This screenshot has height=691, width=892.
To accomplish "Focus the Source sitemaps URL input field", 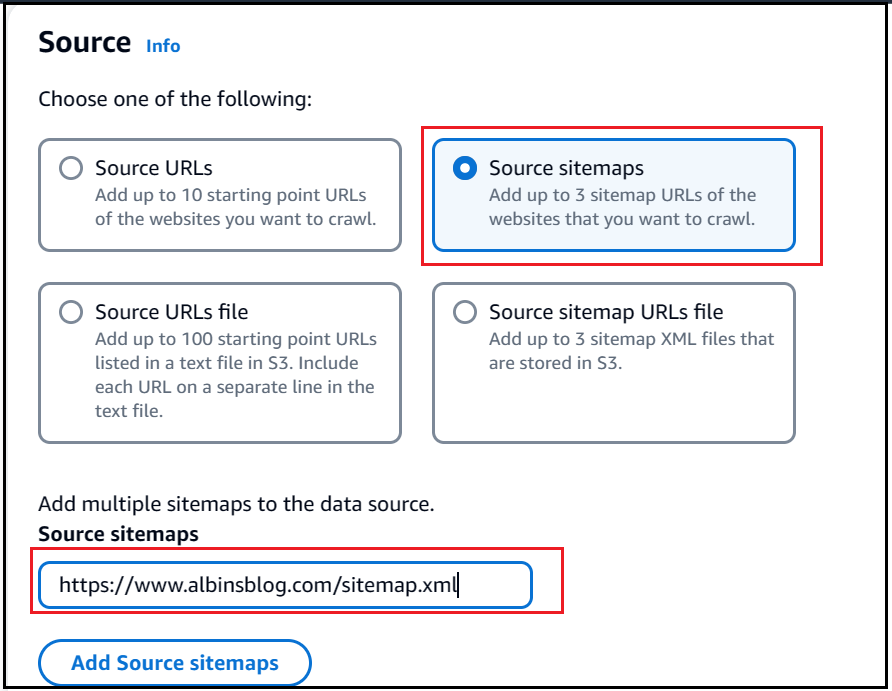I will coord(286,585).
